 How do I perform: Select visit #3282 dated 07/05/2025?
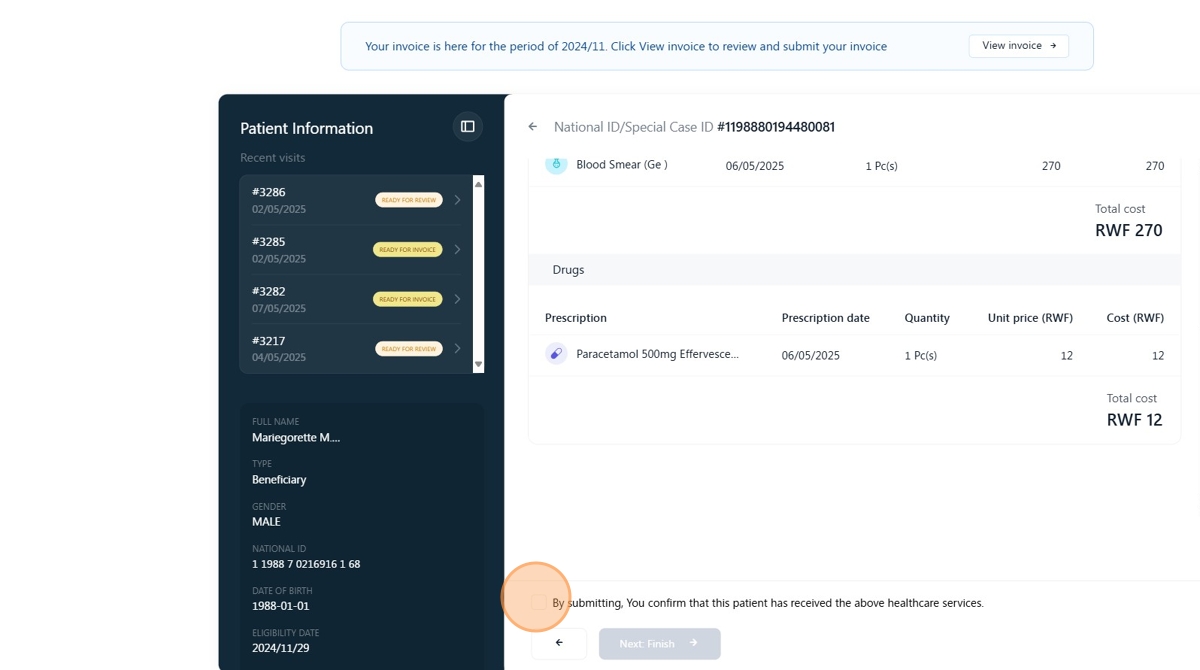pyautogui.click(x=356, y=299)
